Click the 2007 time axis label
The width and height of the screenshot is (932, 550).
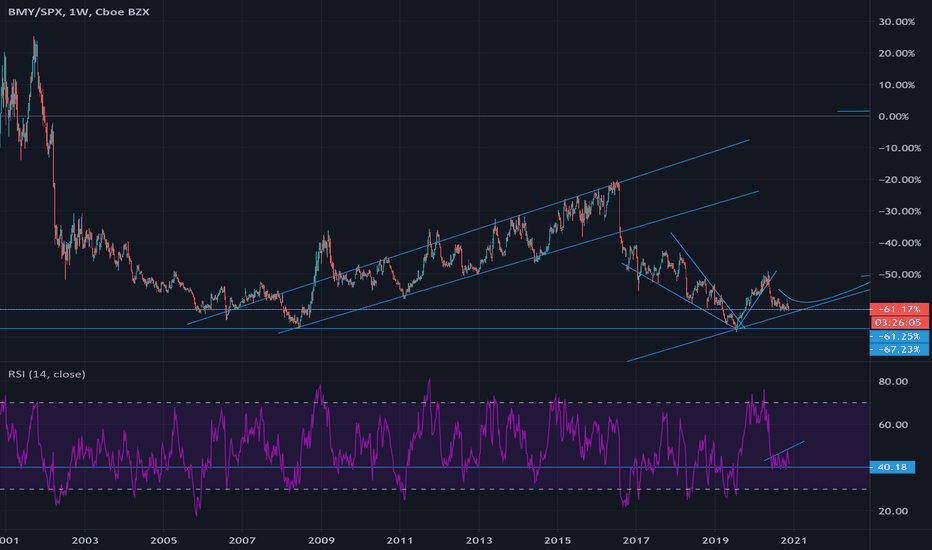[243, 540]
